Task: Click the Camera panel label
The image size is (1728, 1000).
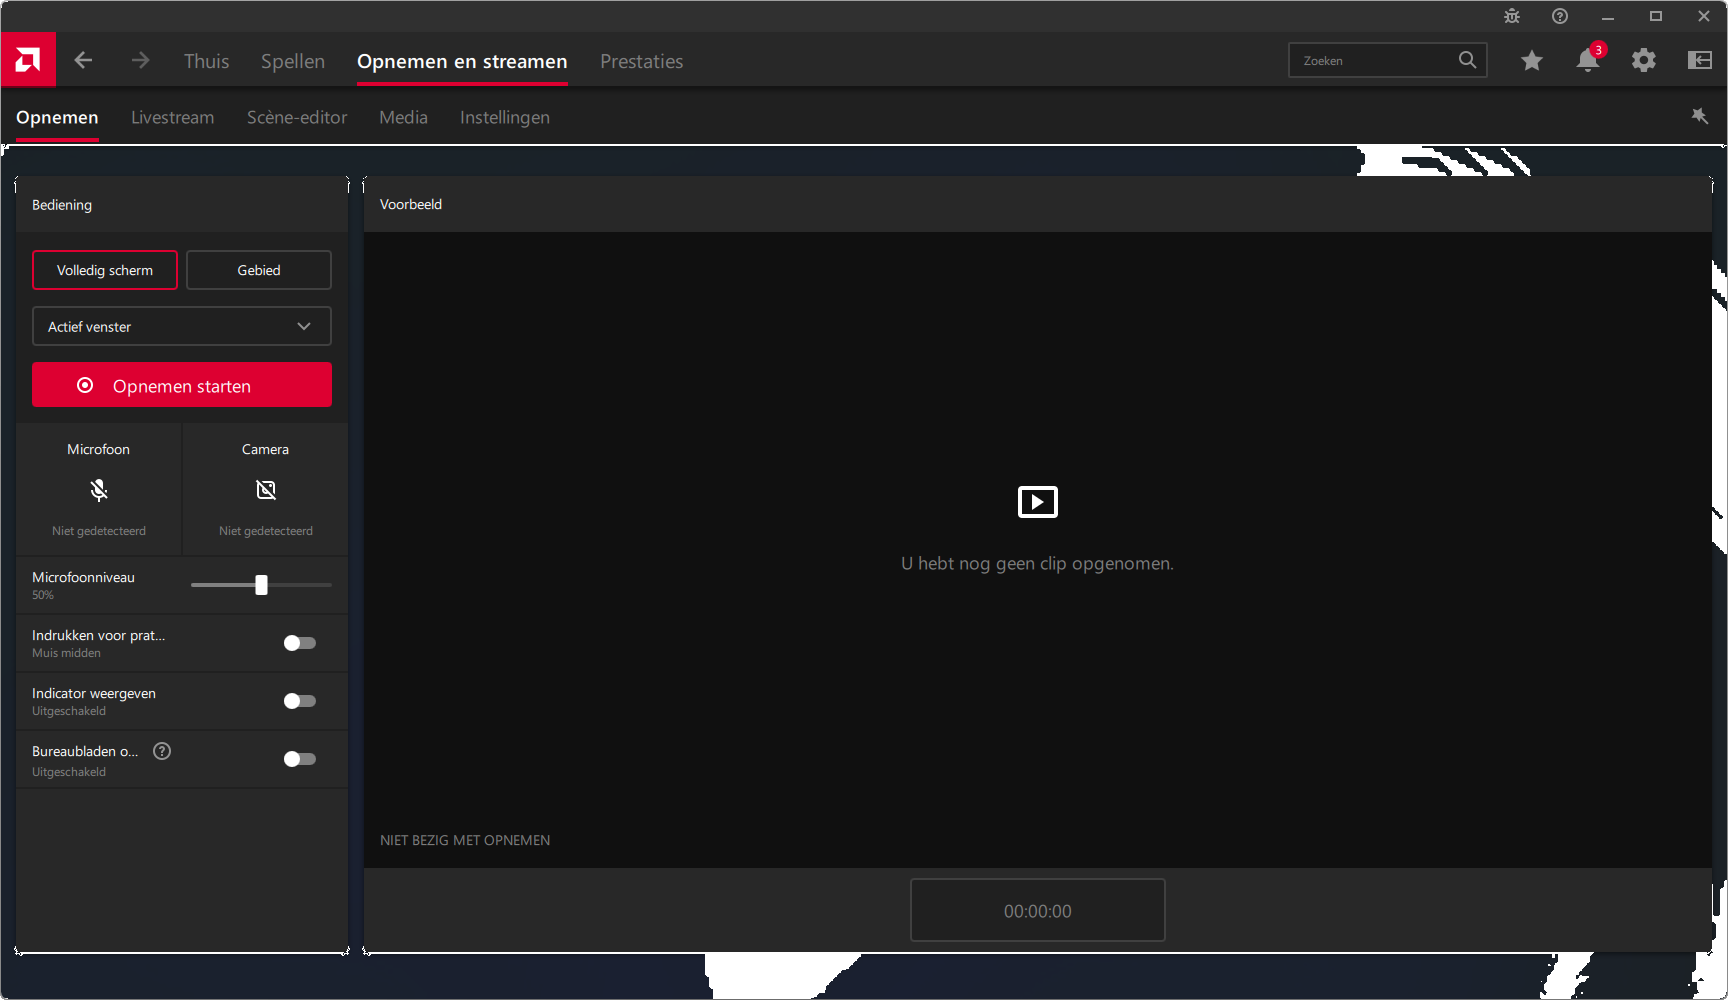Action: (x=265, y=449)
